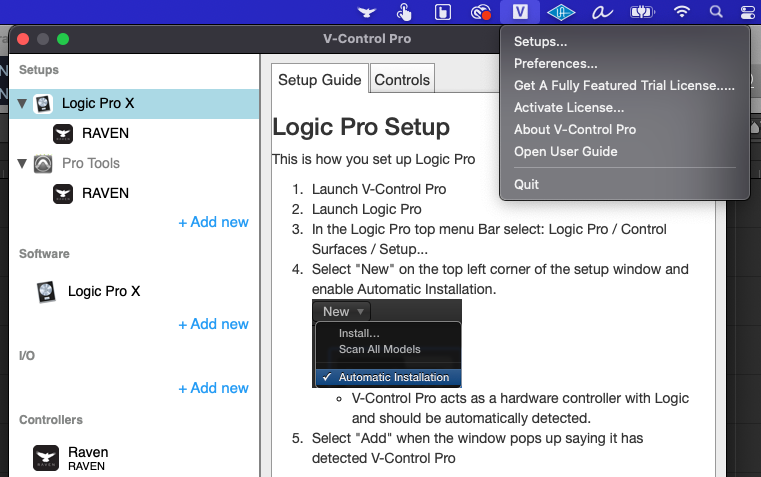Click the script 'a' icon in menu bar

point(602,12)
